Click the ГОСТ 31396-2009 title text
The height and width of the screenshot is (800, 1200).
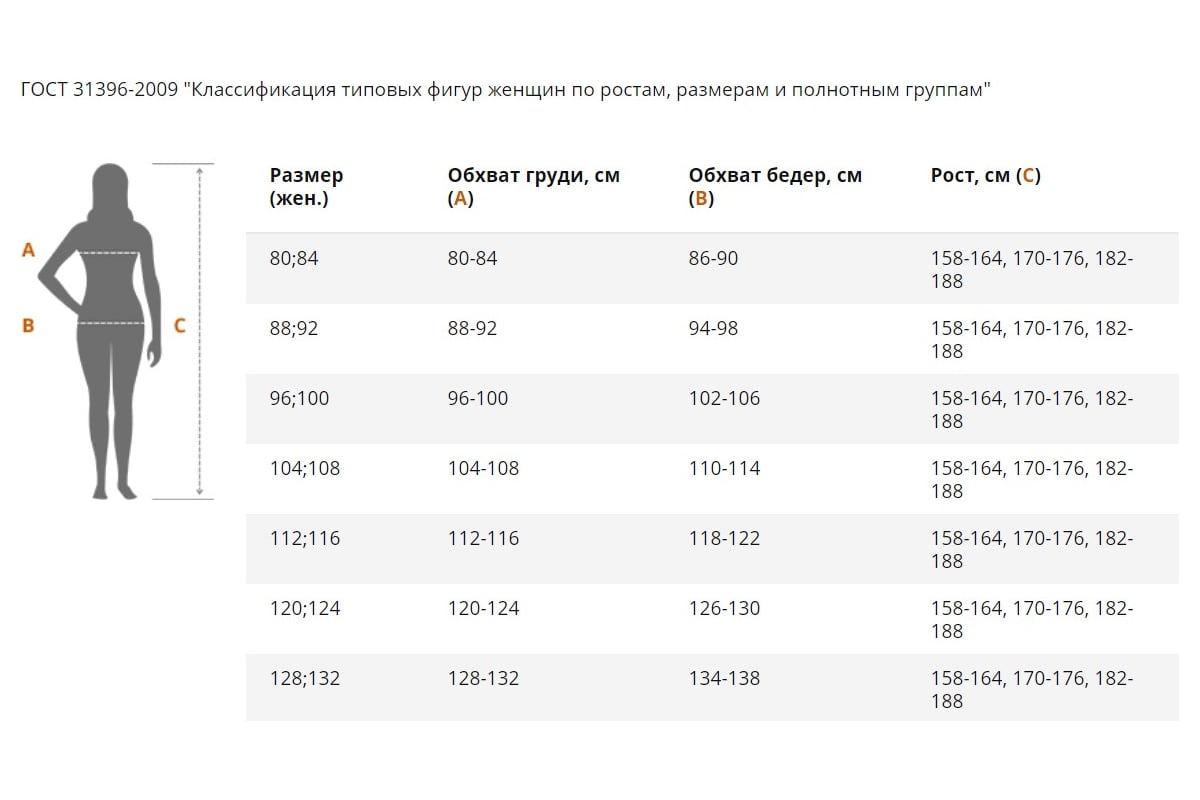[x=505, y=90]
